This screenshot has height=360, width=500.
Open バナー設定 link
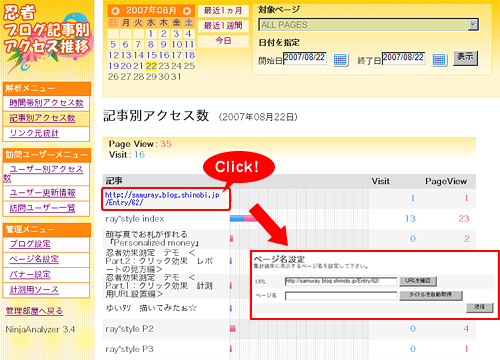pos(30,275)
